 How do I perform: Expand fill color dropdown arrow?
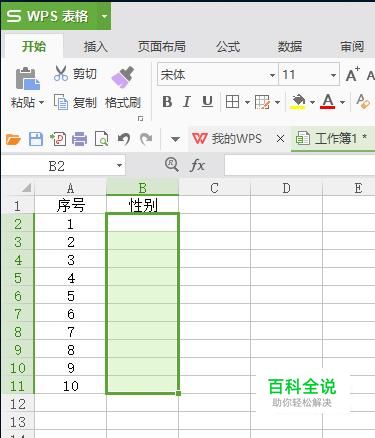(312, 102)
